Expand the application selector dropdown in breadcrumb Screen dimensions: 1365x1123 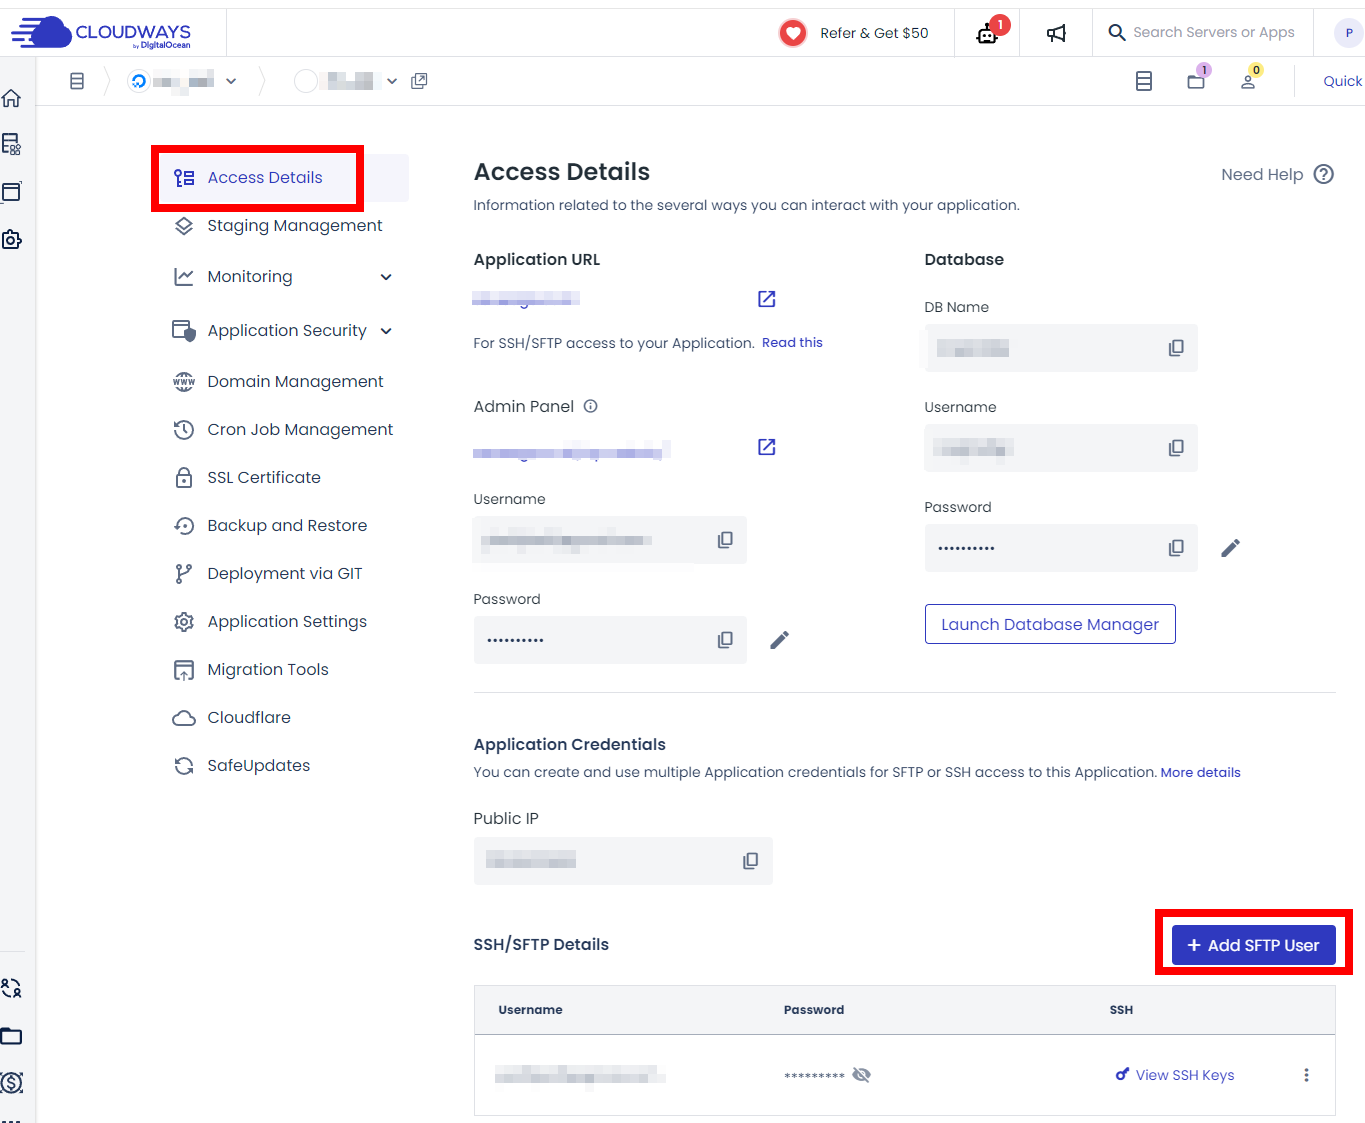click(x=392, y=81)
